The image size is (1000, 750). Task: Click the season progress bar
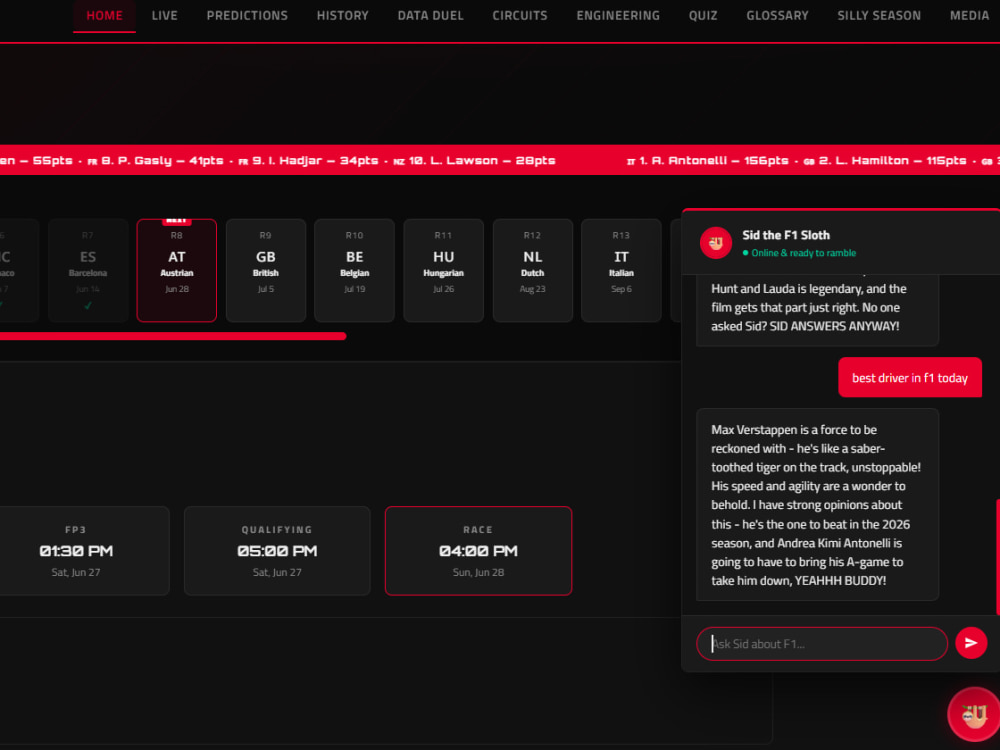coord(173,336)
